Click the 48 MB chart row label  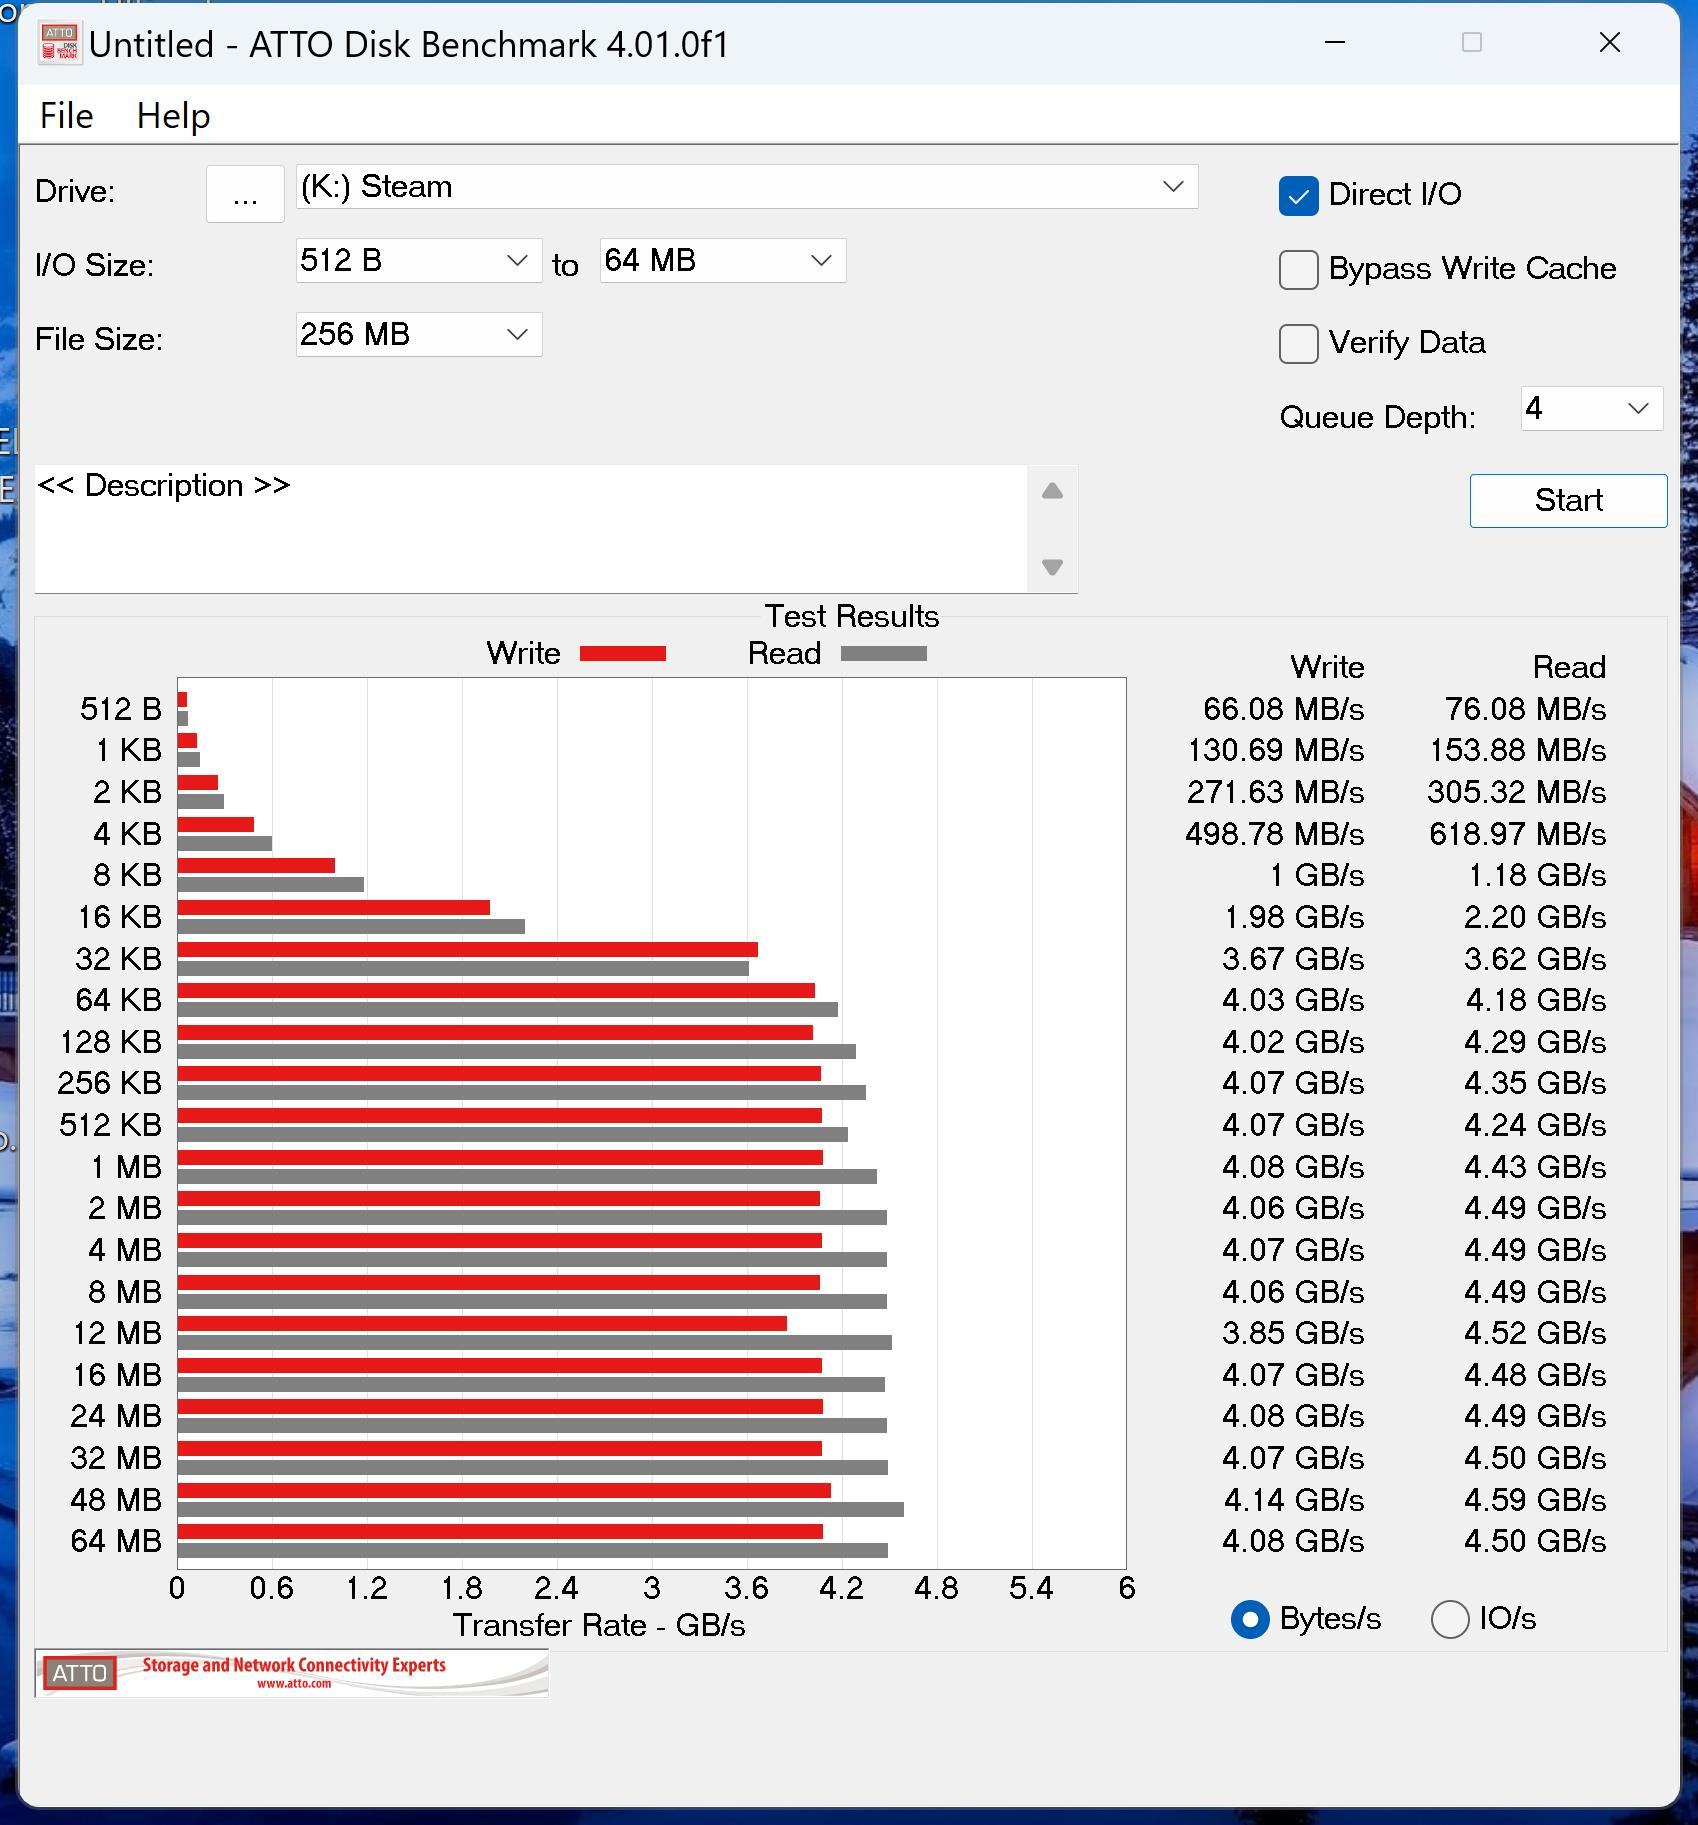click(x=116, y=1500)
